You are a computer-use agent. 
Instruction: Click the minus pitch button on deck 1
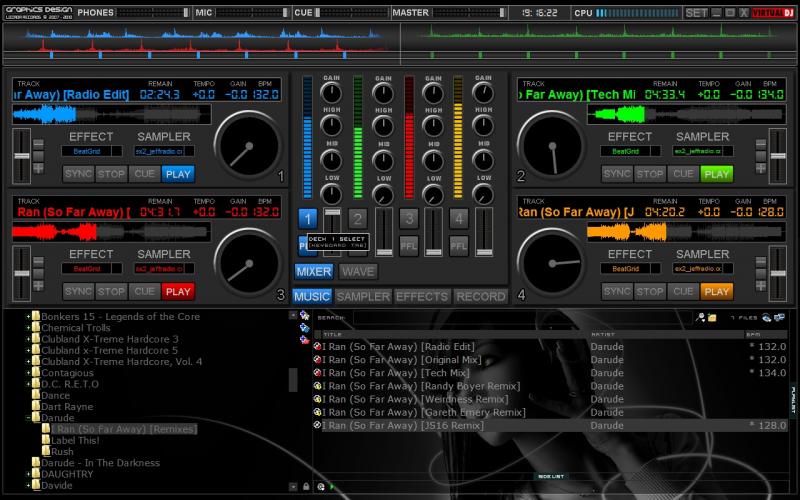(38, 144)
